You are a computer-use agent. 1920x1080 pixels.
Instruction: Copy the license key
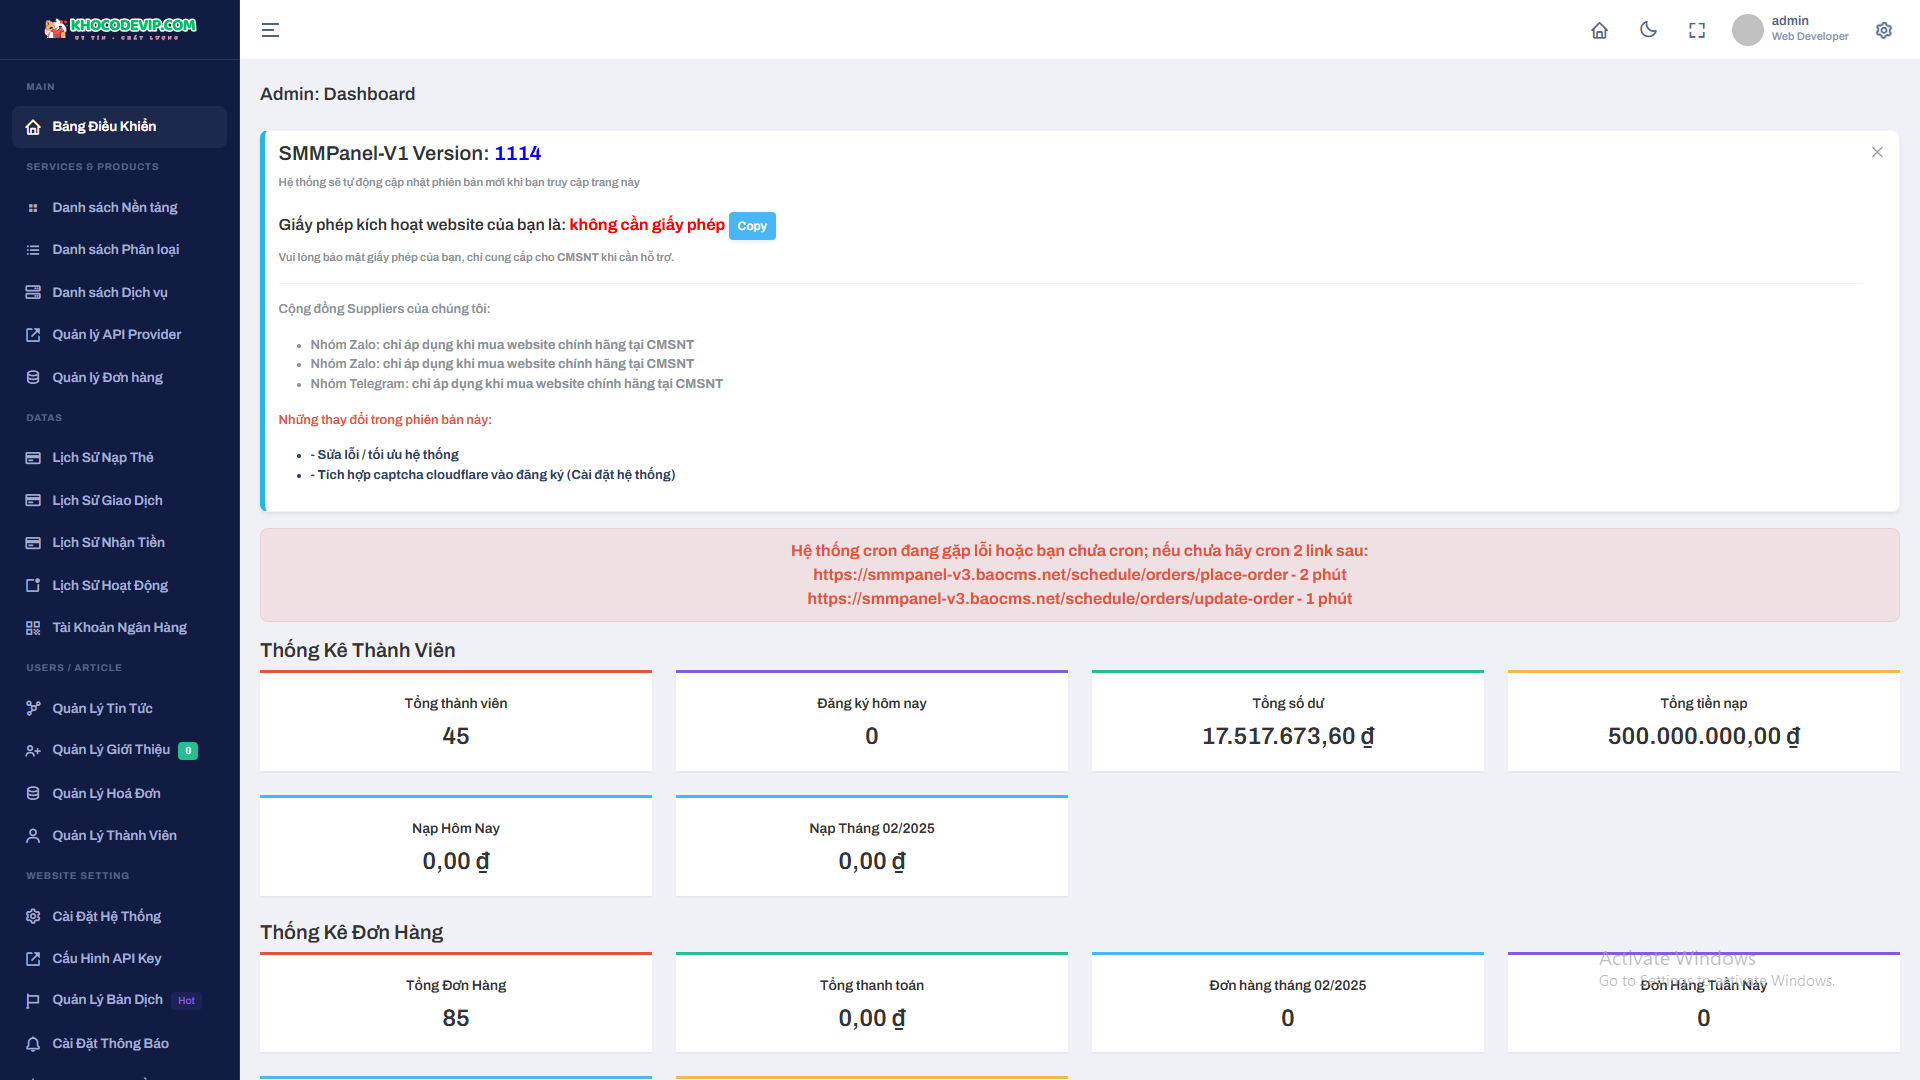[x=752, y=226]
